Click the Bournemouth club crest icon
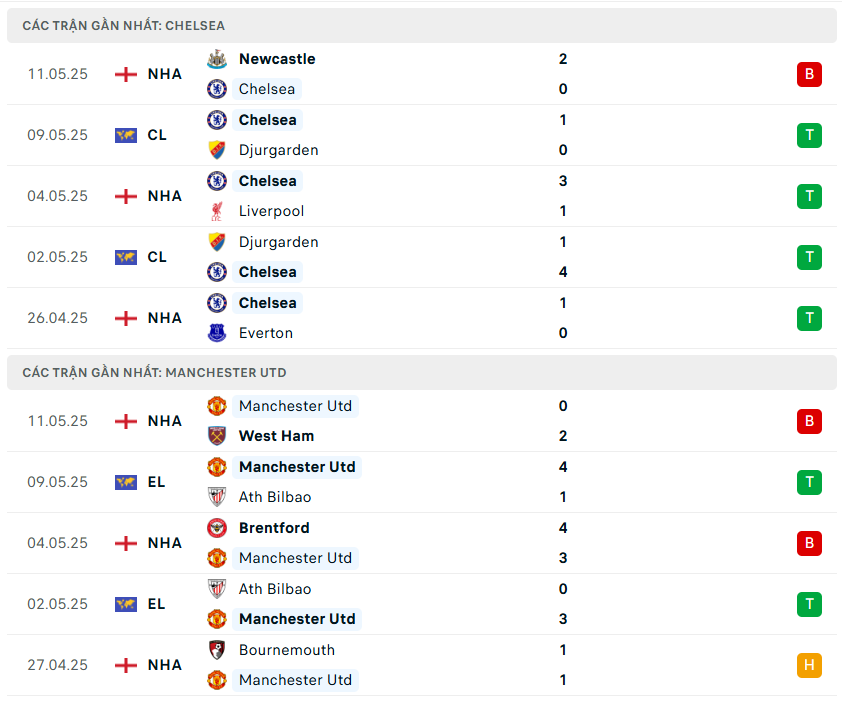 pyautogui.click(x=216, y=650)
